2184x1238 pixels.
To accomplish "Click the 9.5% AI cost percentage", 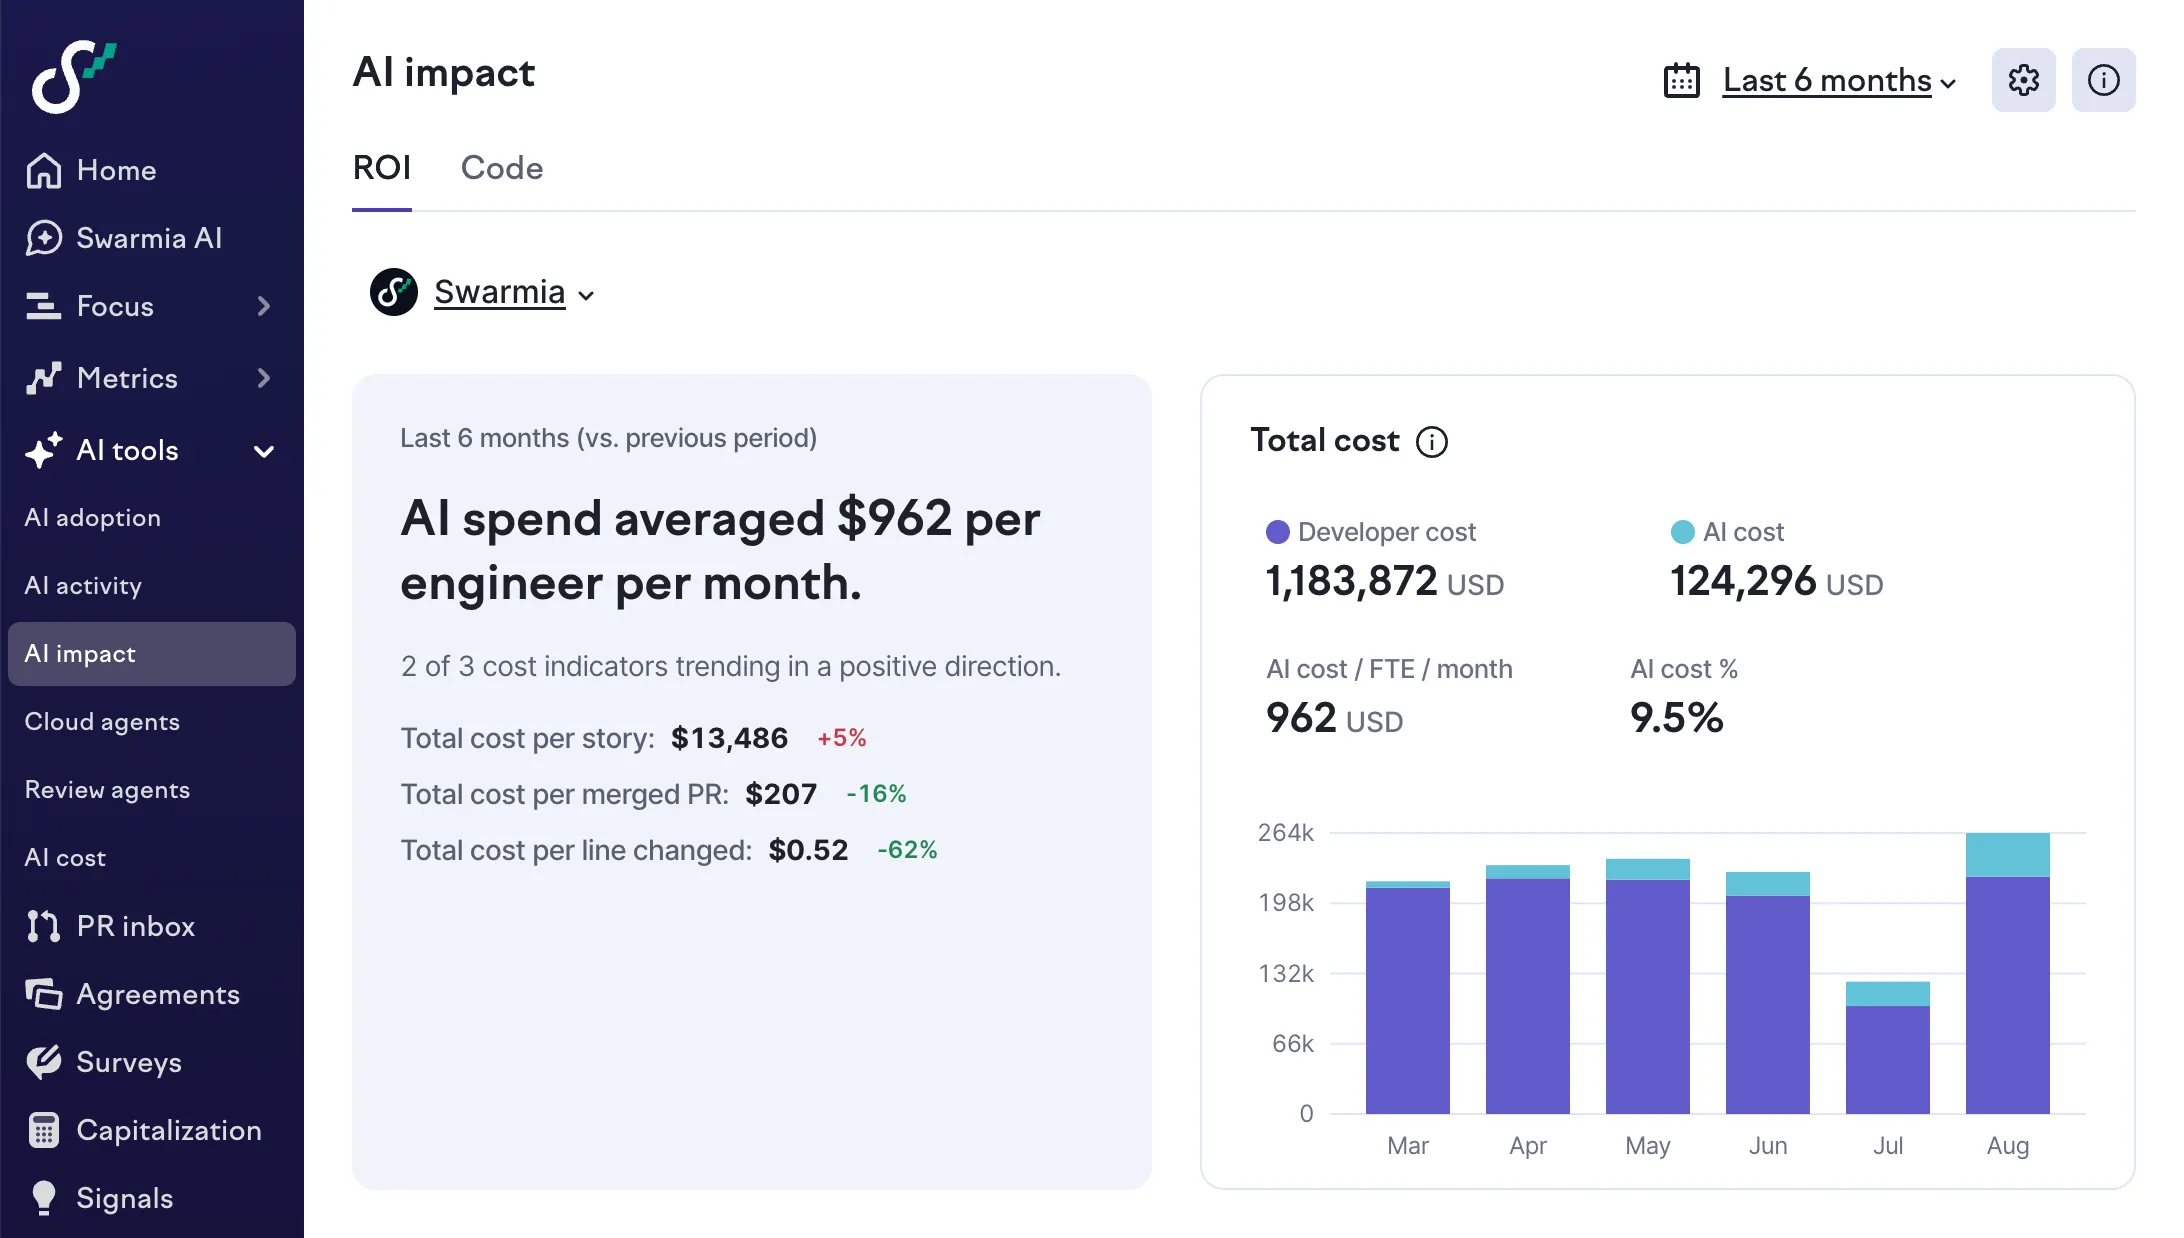I will tap(1677, 717).
